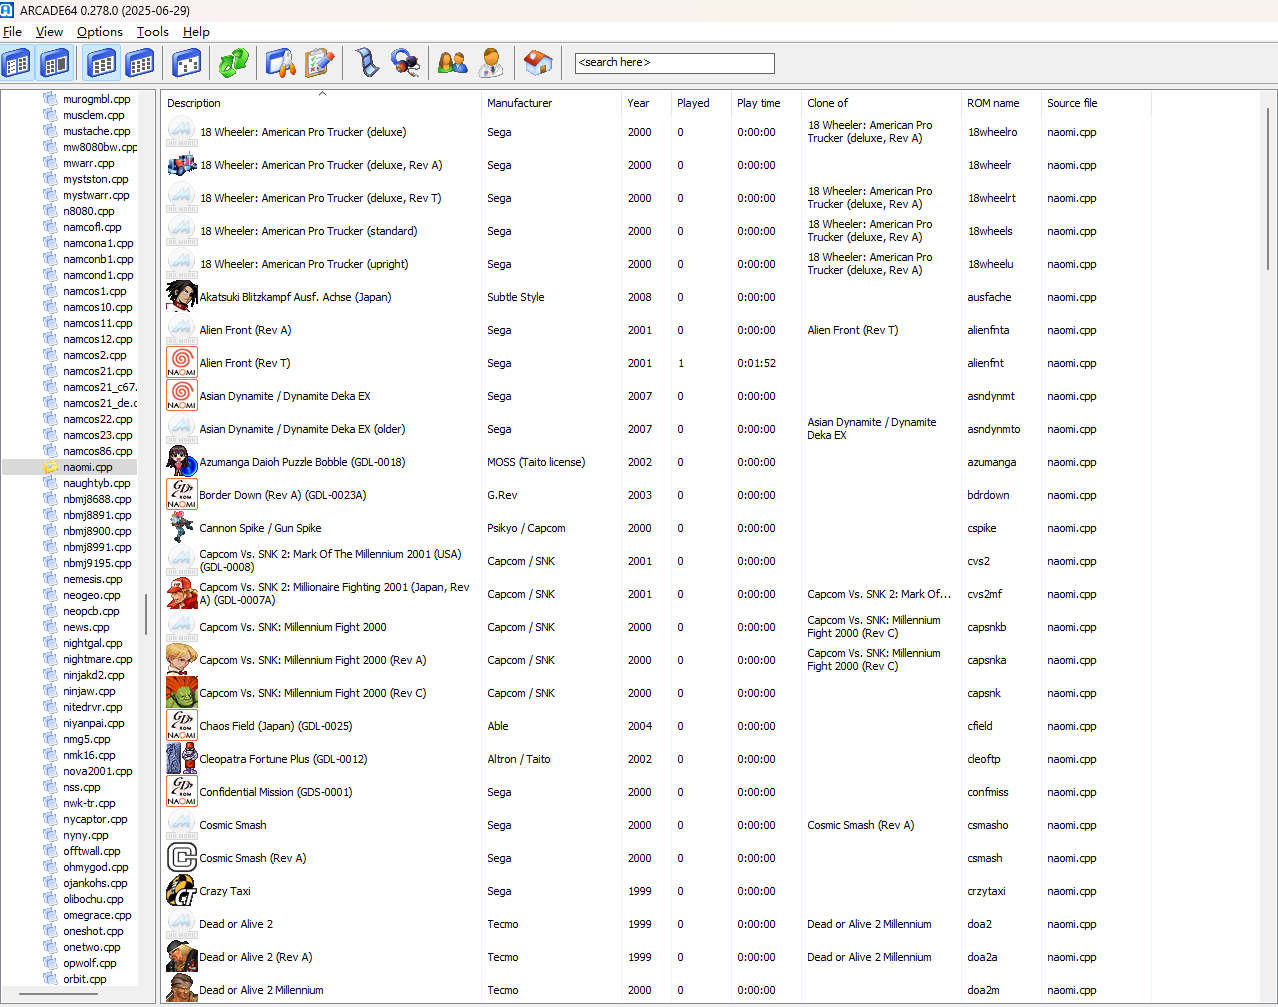Viewport: 1278px width, 1007px height.
Task: Click the dotted grouped view toolbar icon
Action: (x=187, y=63)
